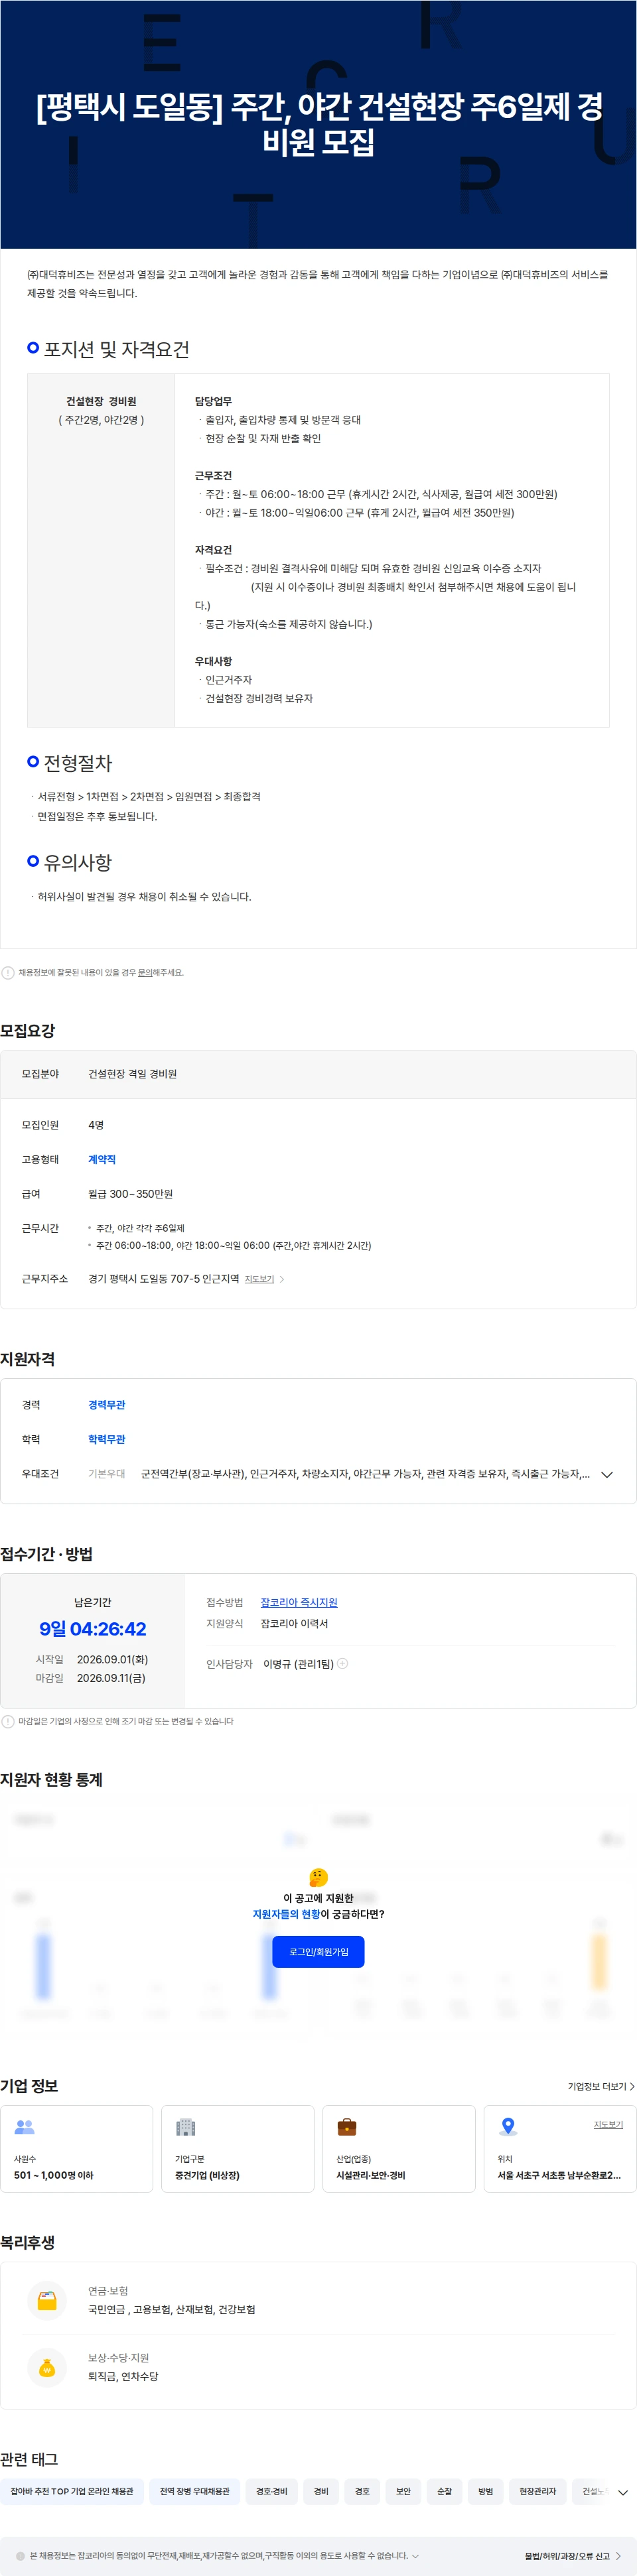The width and height of the screenshot is (637, 2576).
Task: Click the 월급 300~350만원 salary text
Action: [x=130, y=1193]
